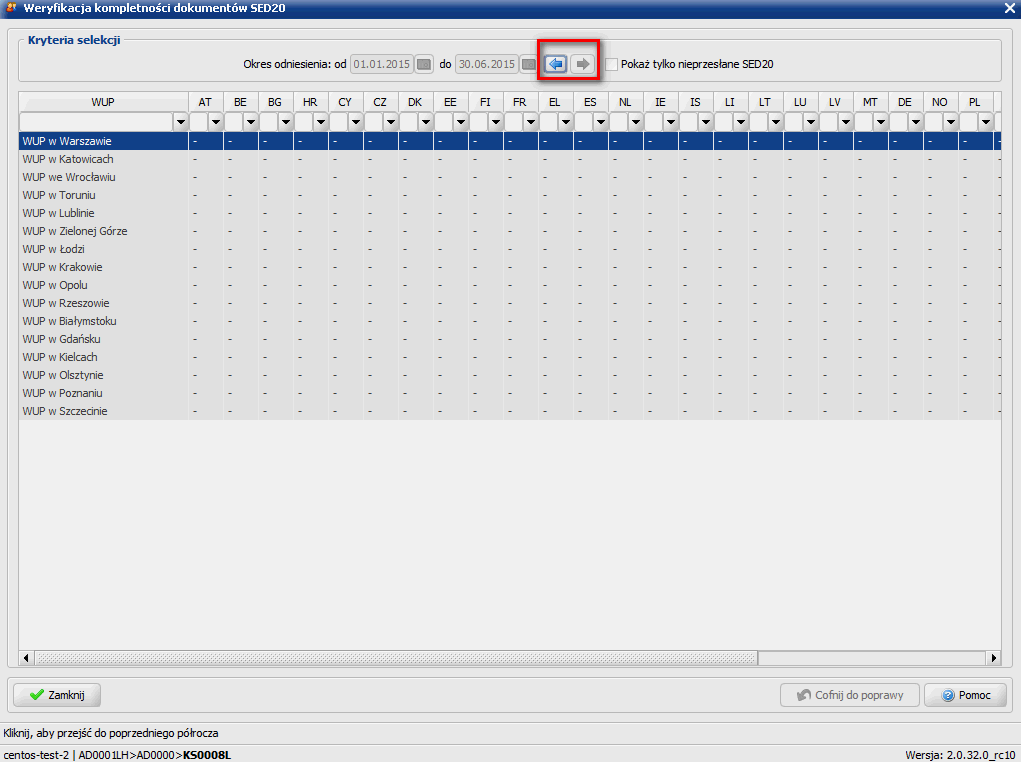Viewport: 1021px width, 762px height.
Task: Open the LU column filter dropdown
Action: tap(811, 122)
